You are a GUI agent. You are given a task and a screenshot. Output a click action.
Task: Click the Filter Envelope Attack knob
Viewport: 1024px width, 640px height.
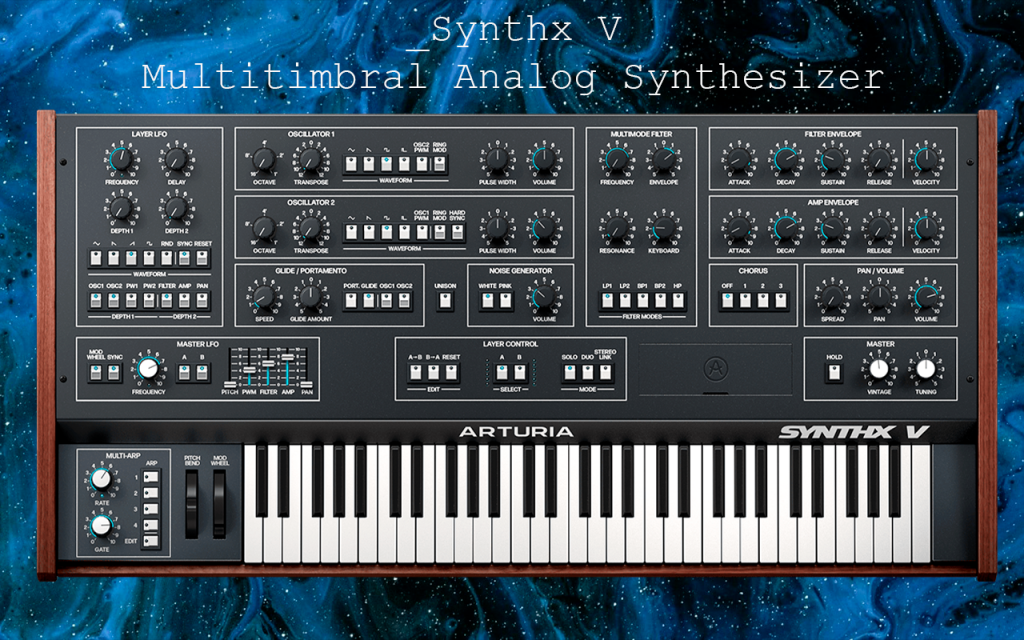pyautogui.click(x=739, y=159)
